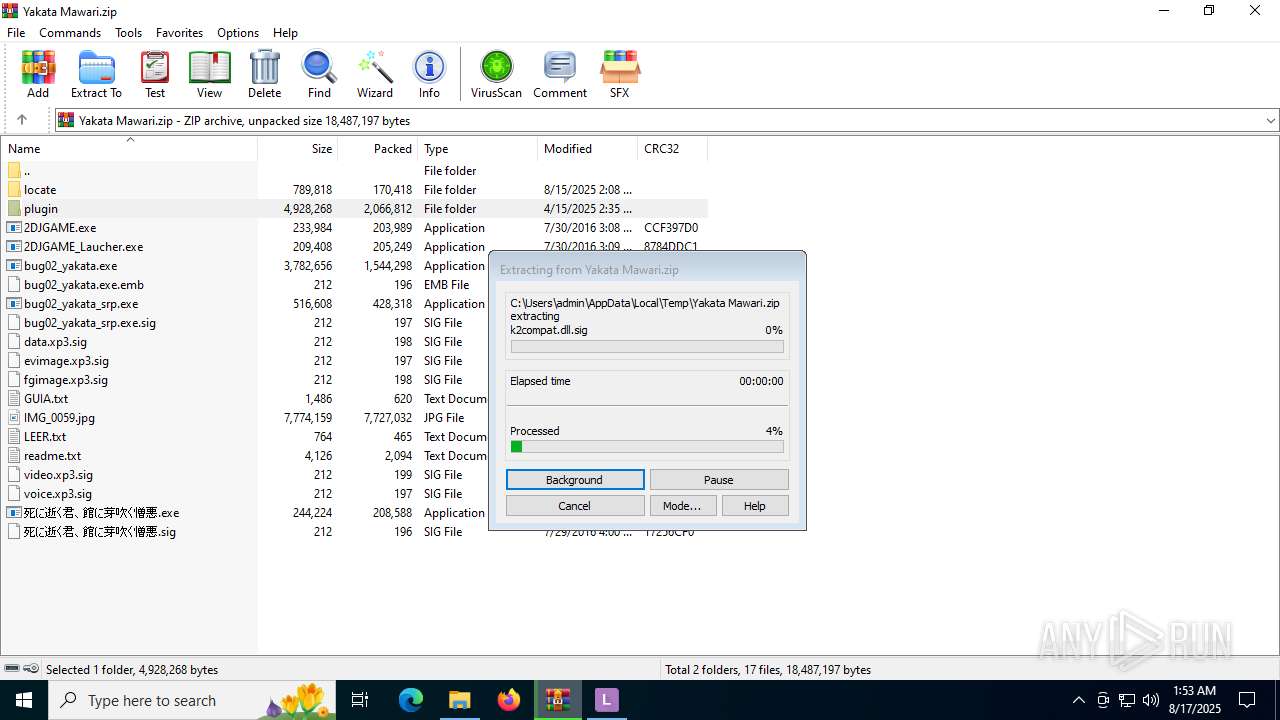1280x720 pixels.
Task: Run the VirusScan icon
Action: pos(497,75)
